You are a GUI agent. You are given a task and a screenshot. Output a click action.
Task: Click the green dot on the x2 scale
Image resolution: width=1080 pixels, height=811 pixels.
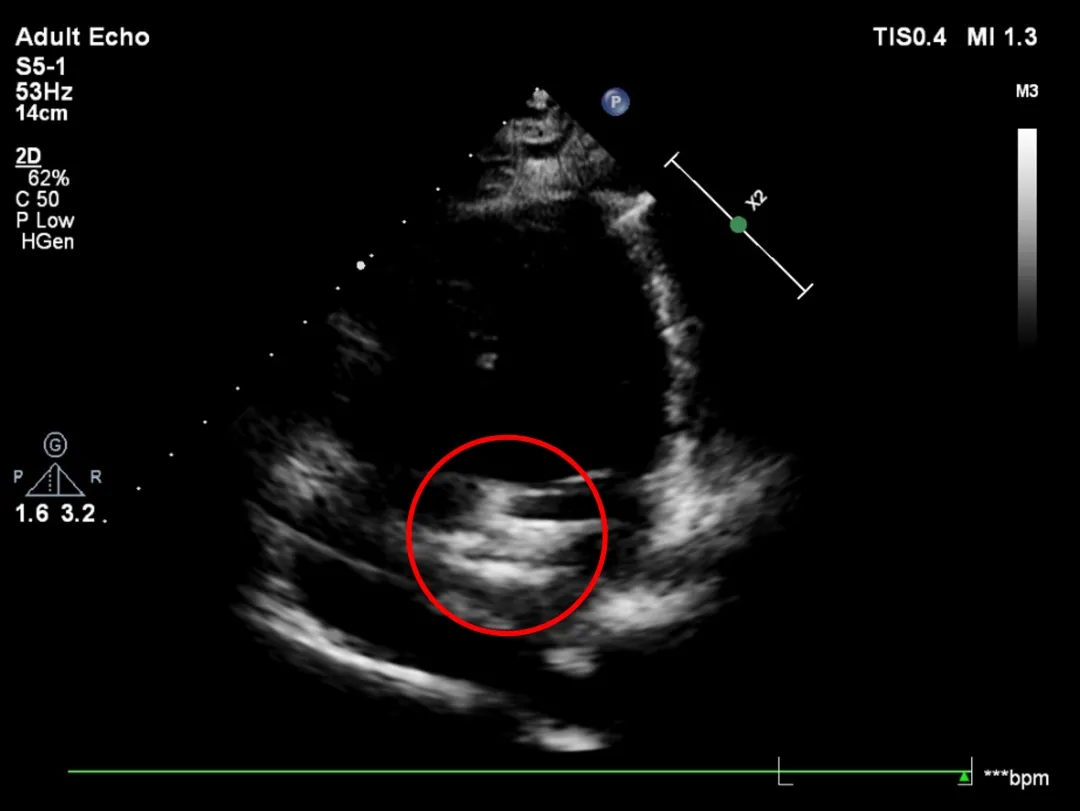pyautogui.click(x=738, y=225)
